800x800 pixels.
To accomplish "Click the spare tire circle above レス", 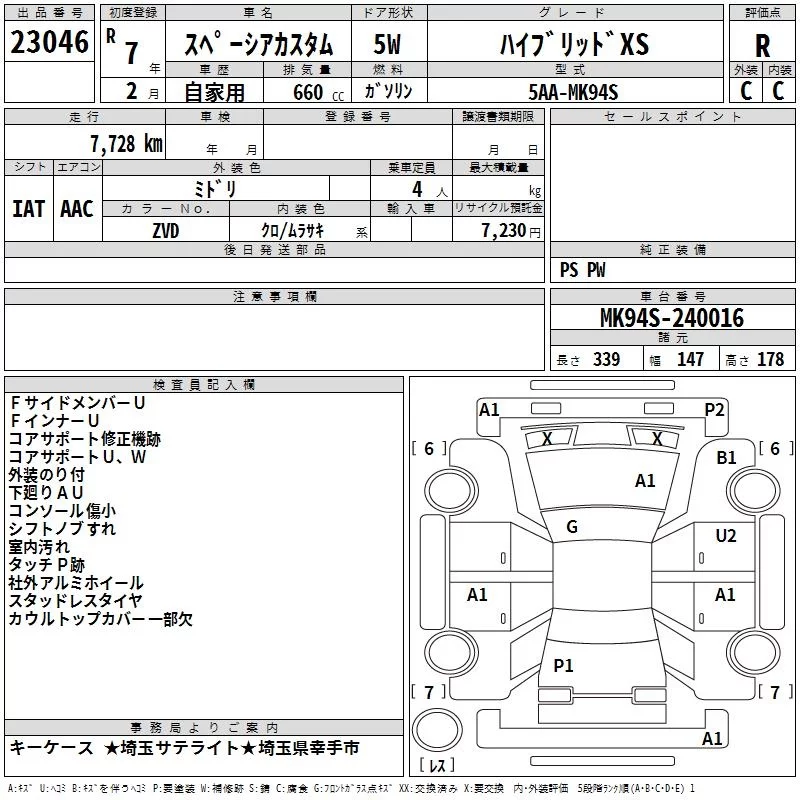I will pos(437,730).
